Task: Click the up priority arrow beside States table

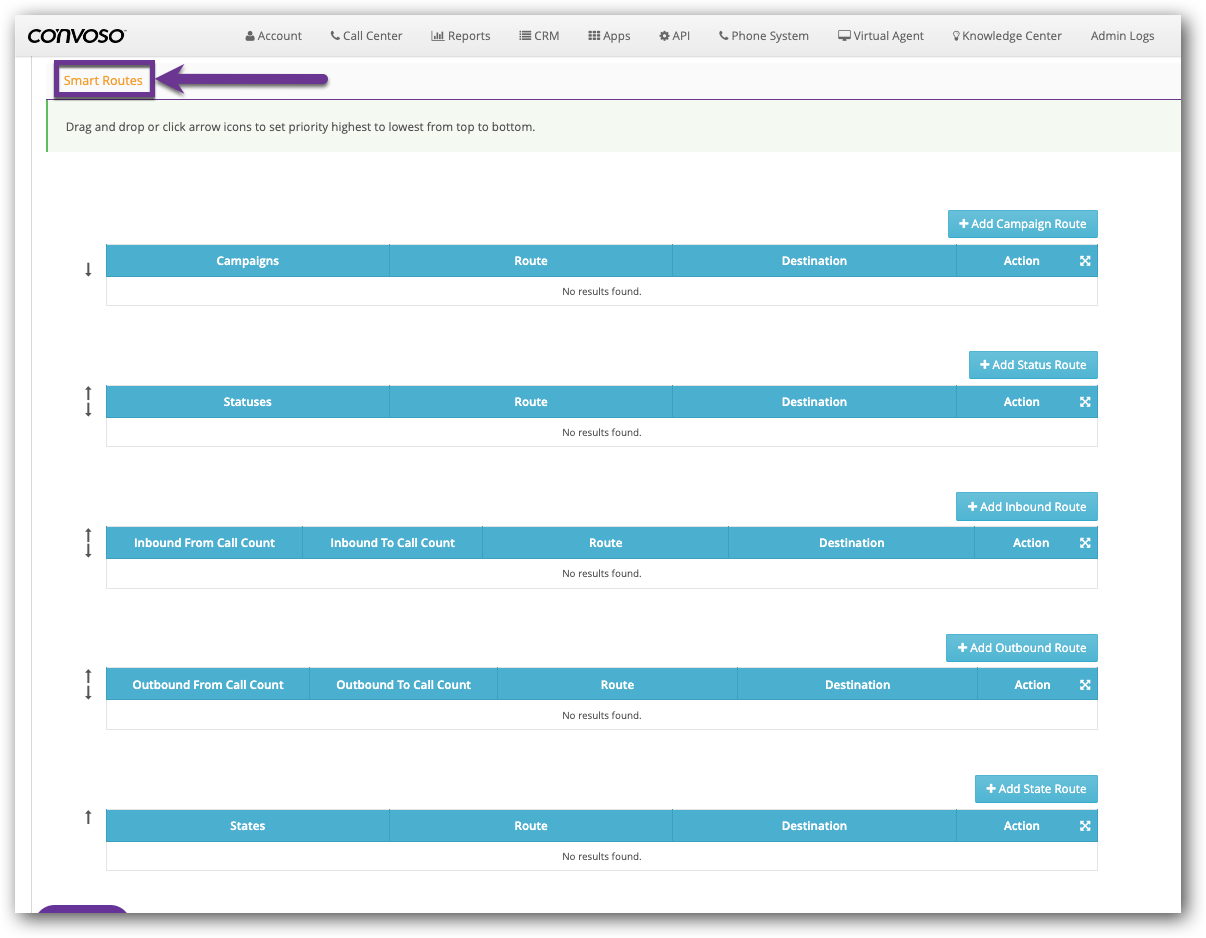Action: coord(88,815)
